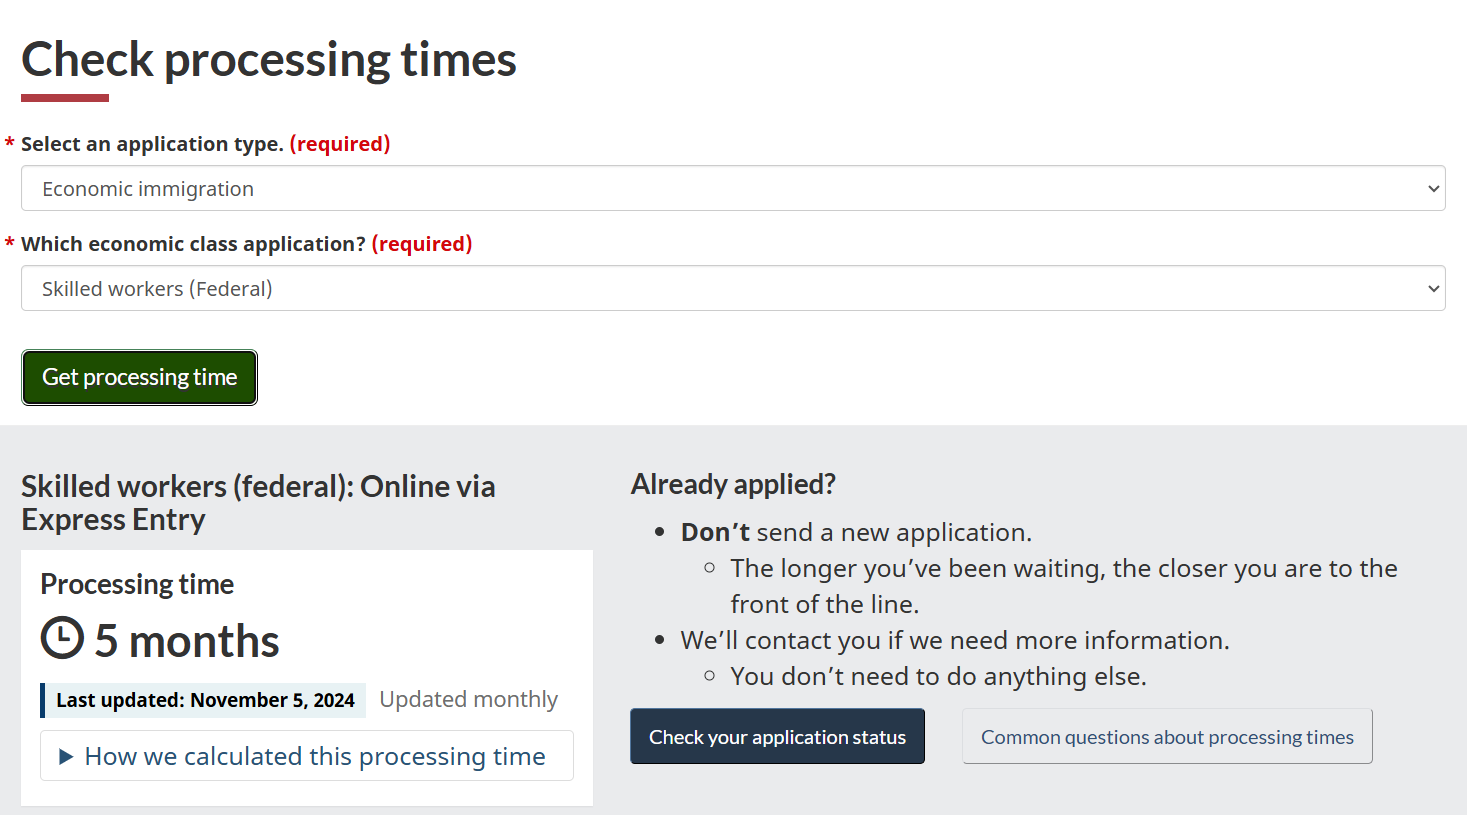Screen dimensions: 1467x815
Task: Click the clock icon beside 5 months
Action: [x=62, y=638]
